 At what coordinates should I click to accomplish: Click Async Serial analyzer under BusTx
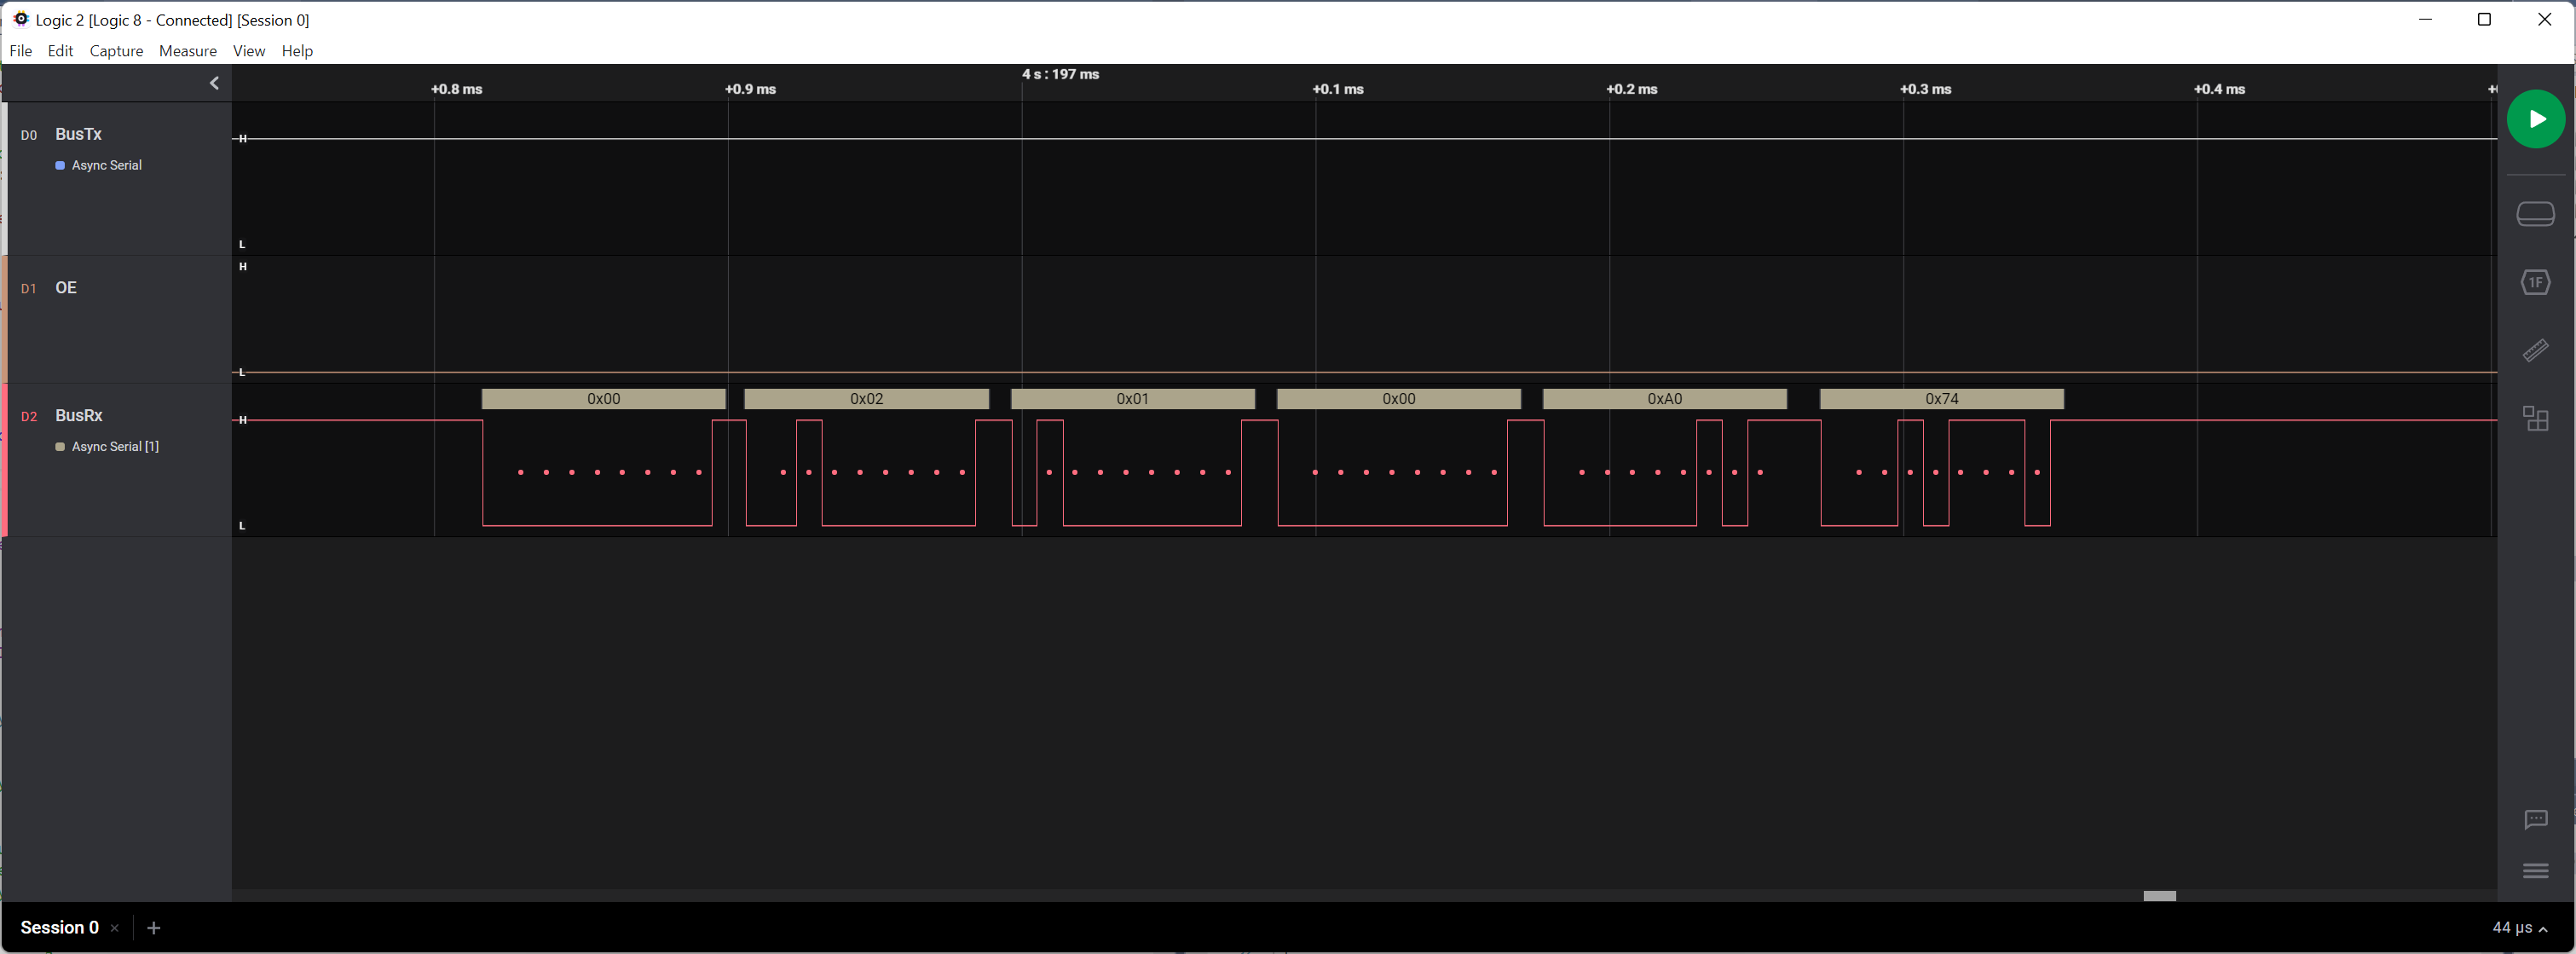[106, 165]
